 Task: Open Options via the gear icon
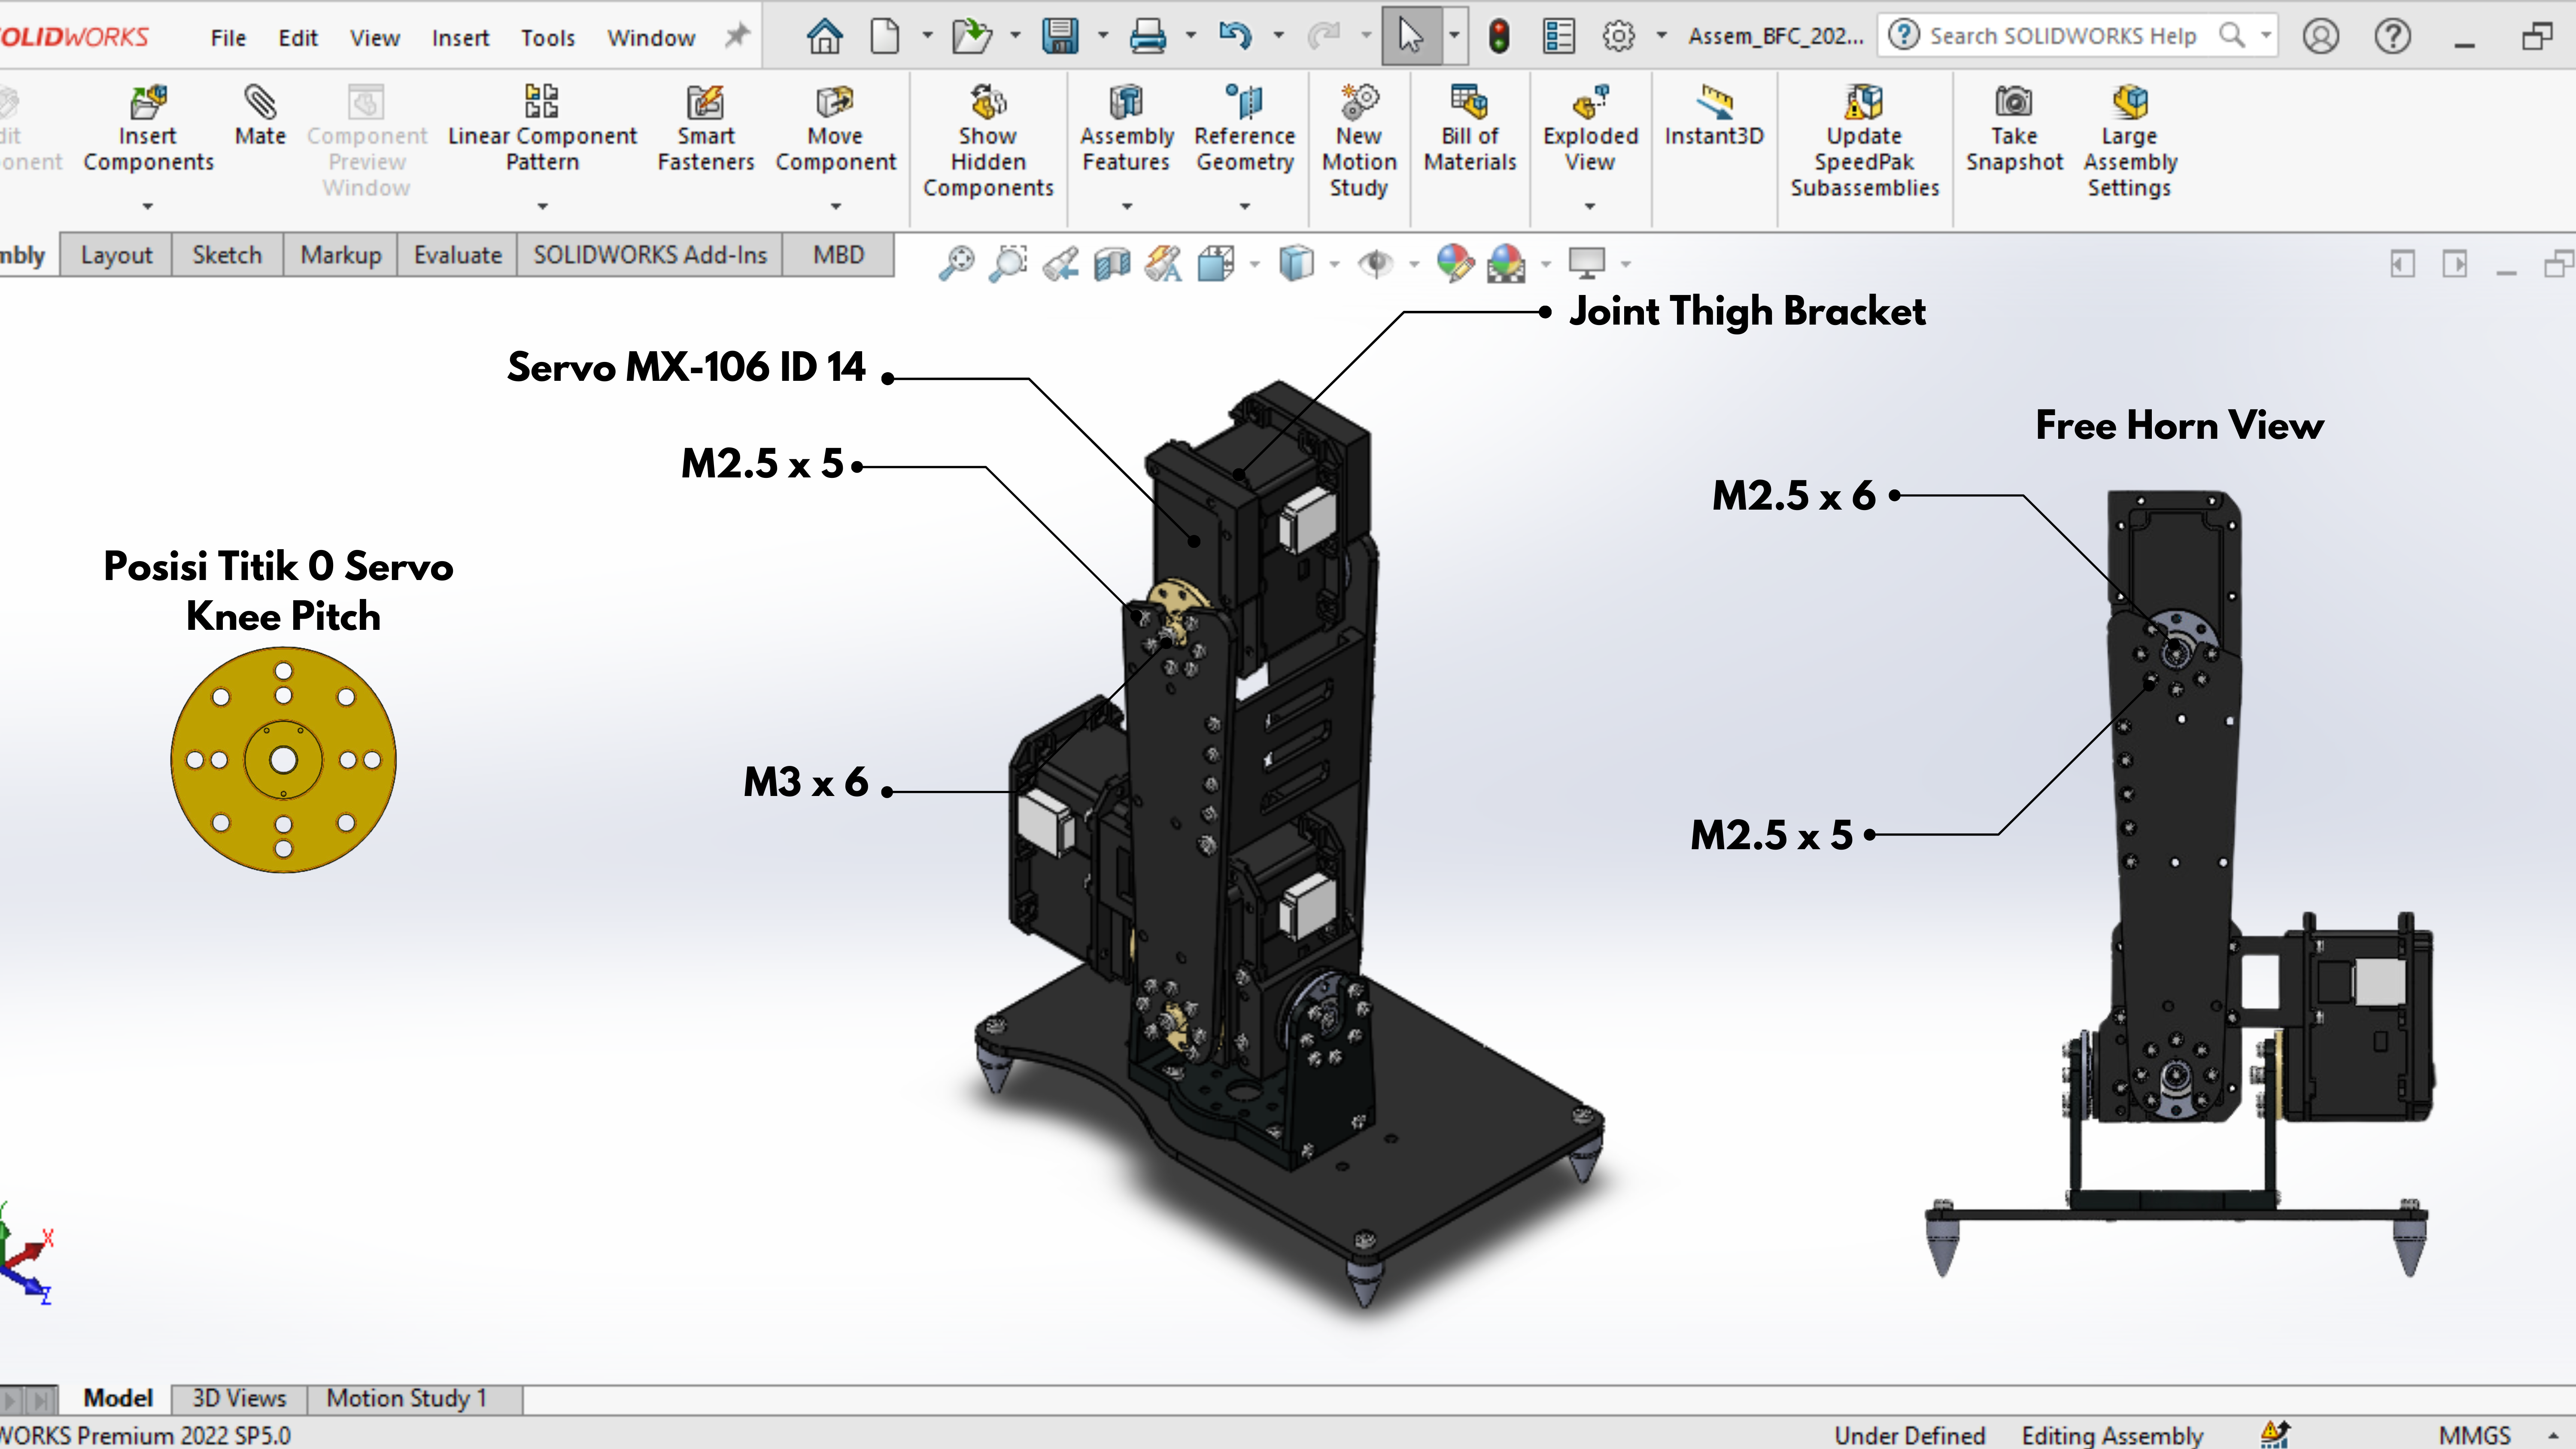pos(1618,37)
